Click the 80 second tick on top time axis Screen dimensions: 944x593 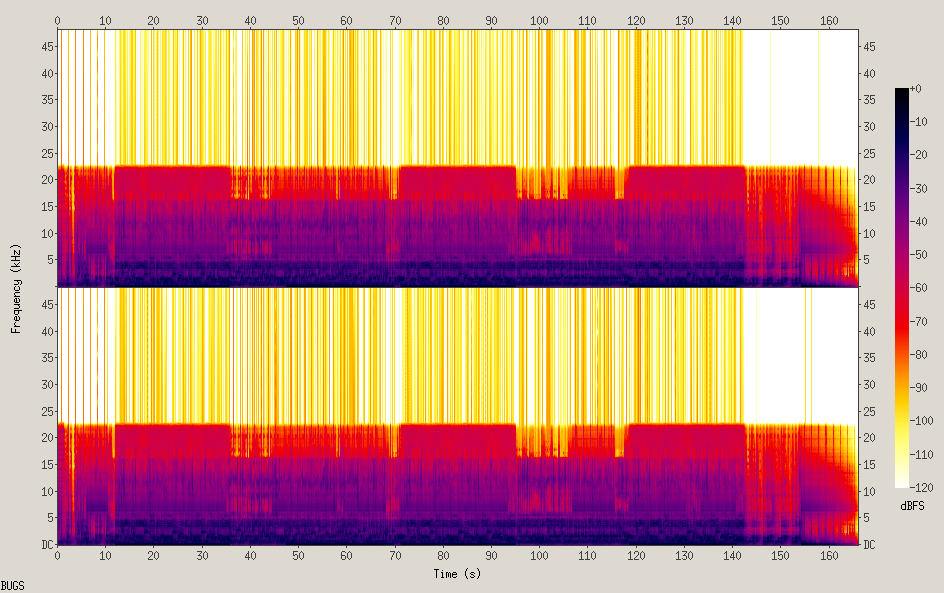coord(443,20)
